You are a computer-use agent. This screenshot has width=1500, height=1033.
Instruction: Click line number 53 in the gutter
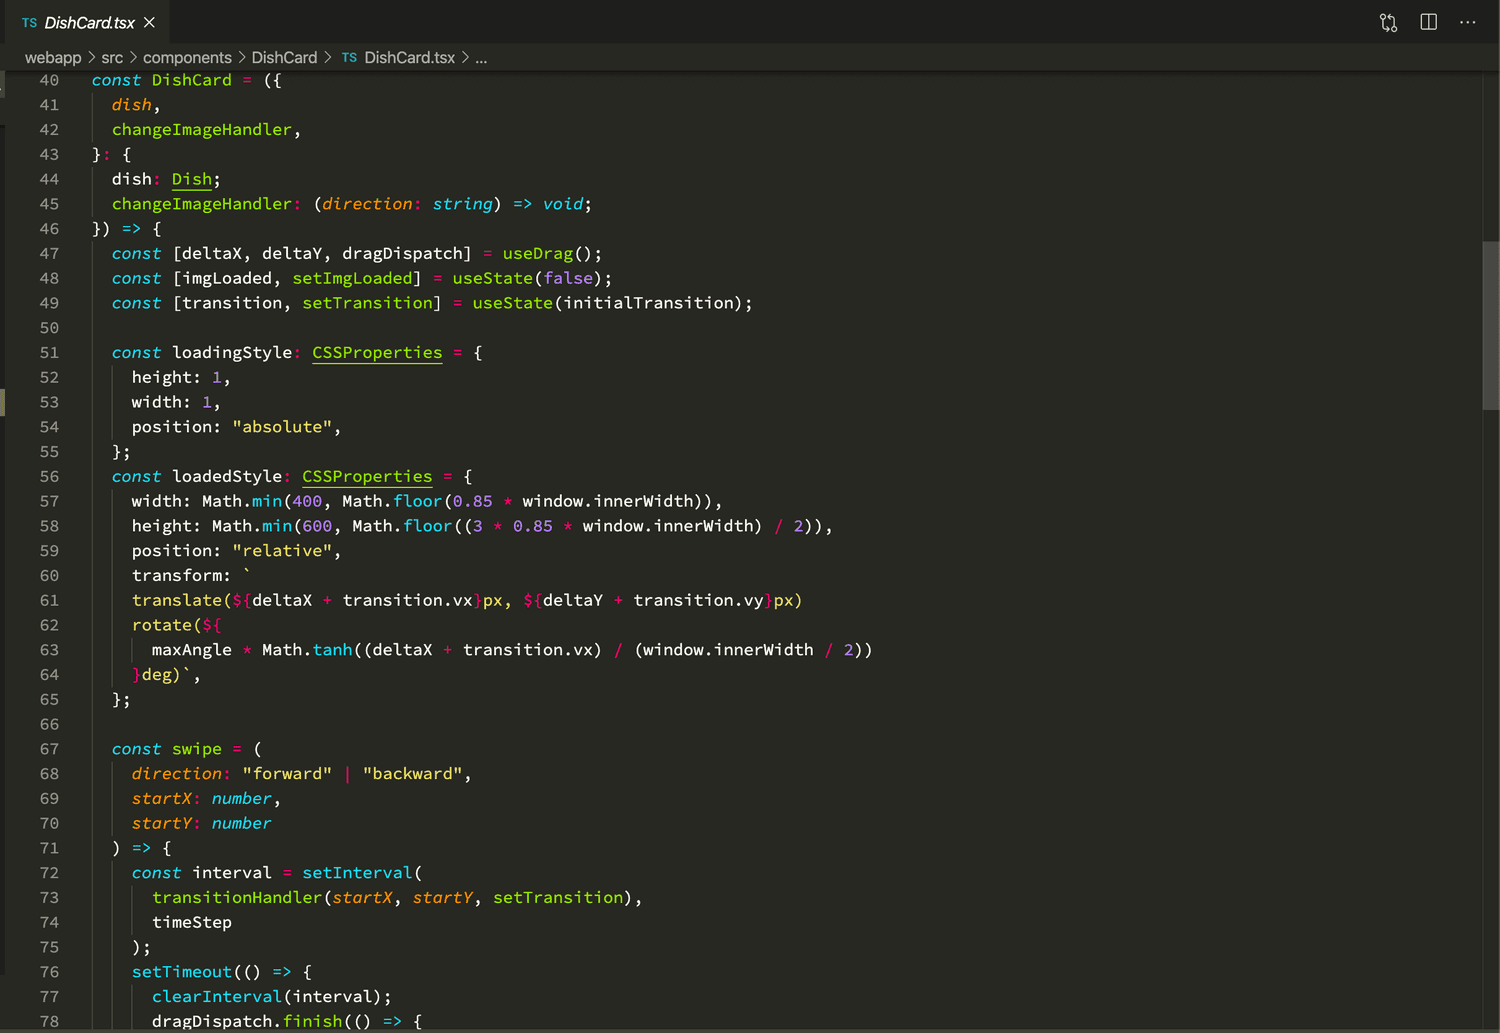pos(49,402)
